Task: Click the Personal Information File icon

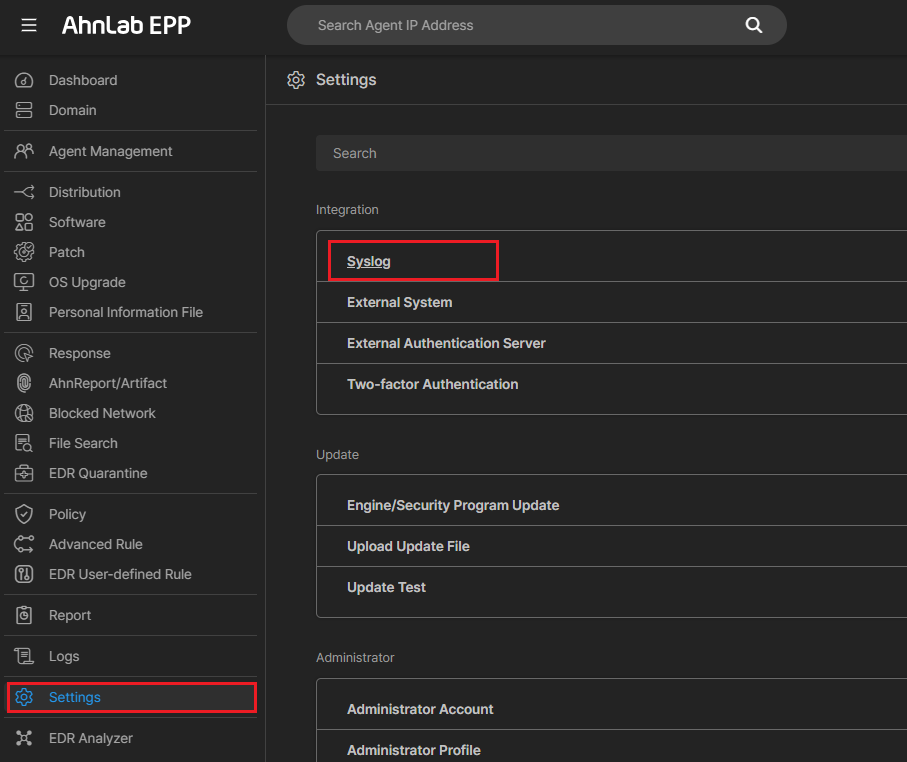Action: pos(24,312)
